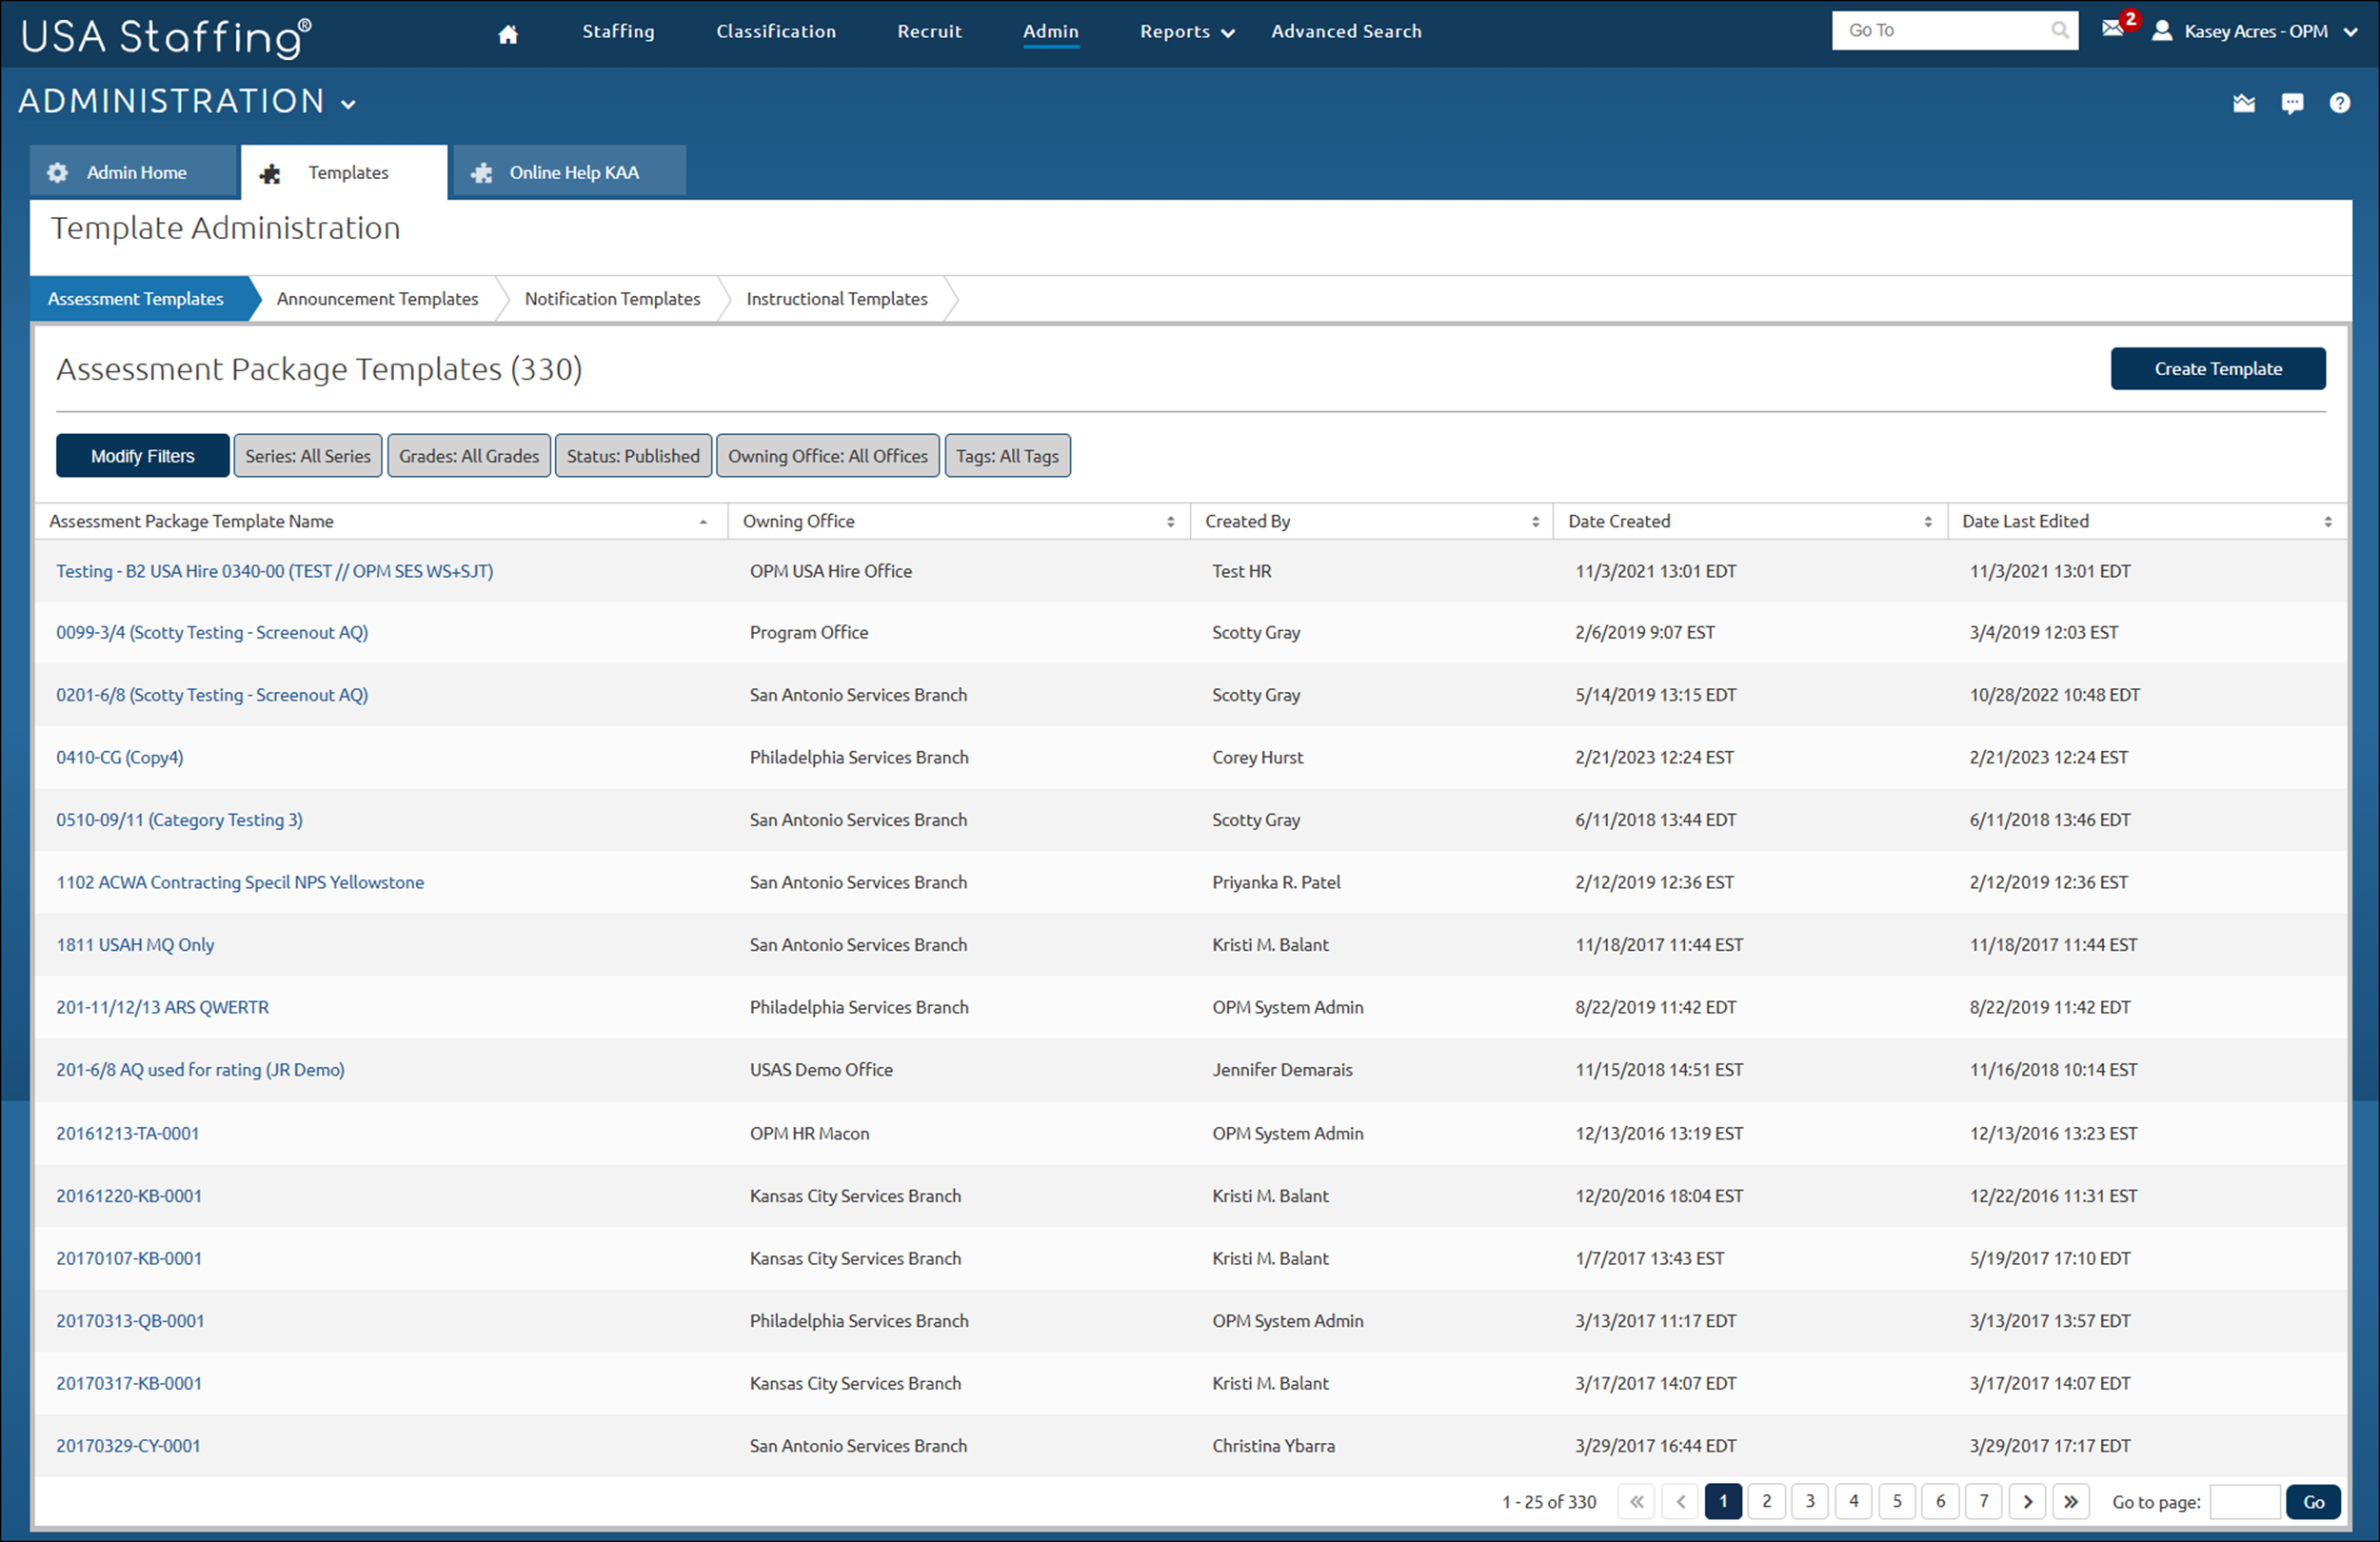Open the 1811 USAH MQ Only template
The image size is (2380, 1542).
coord(134,944)
